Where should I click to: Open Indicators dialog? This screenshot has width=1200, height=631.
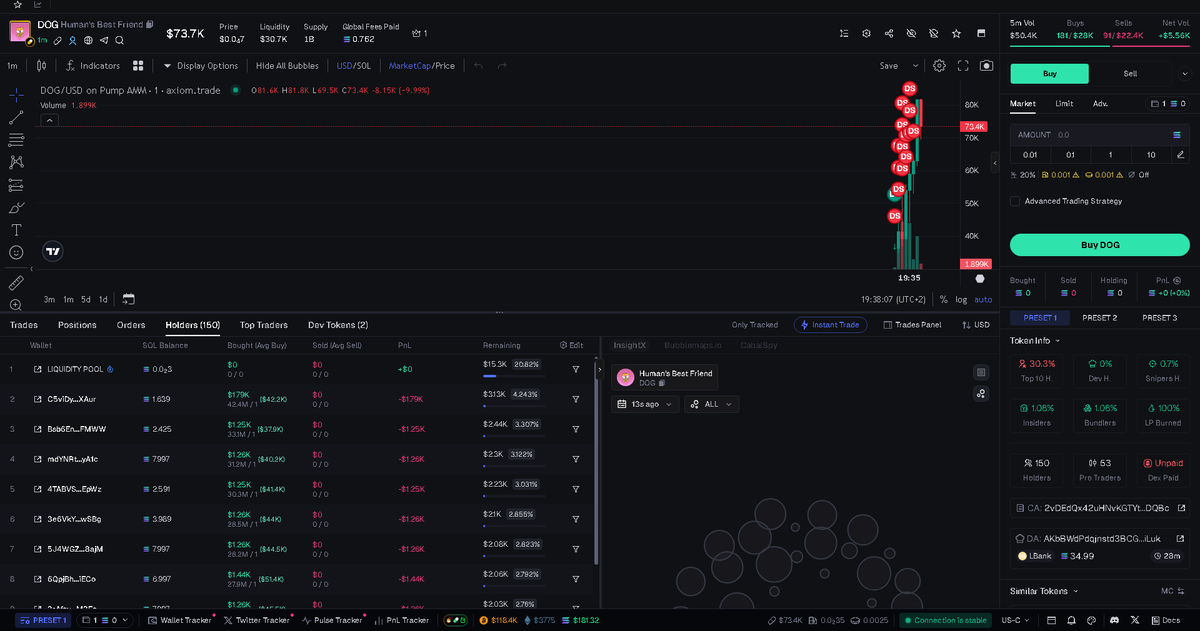pyautogui.click(x=93, y=66)
